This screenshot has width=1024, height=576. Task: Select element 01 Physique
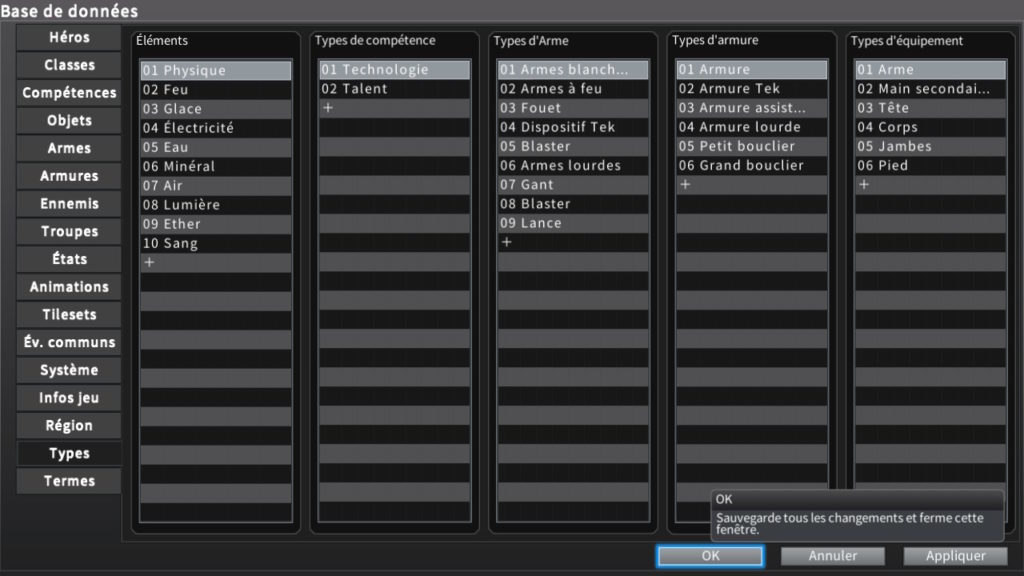[216, 71]
